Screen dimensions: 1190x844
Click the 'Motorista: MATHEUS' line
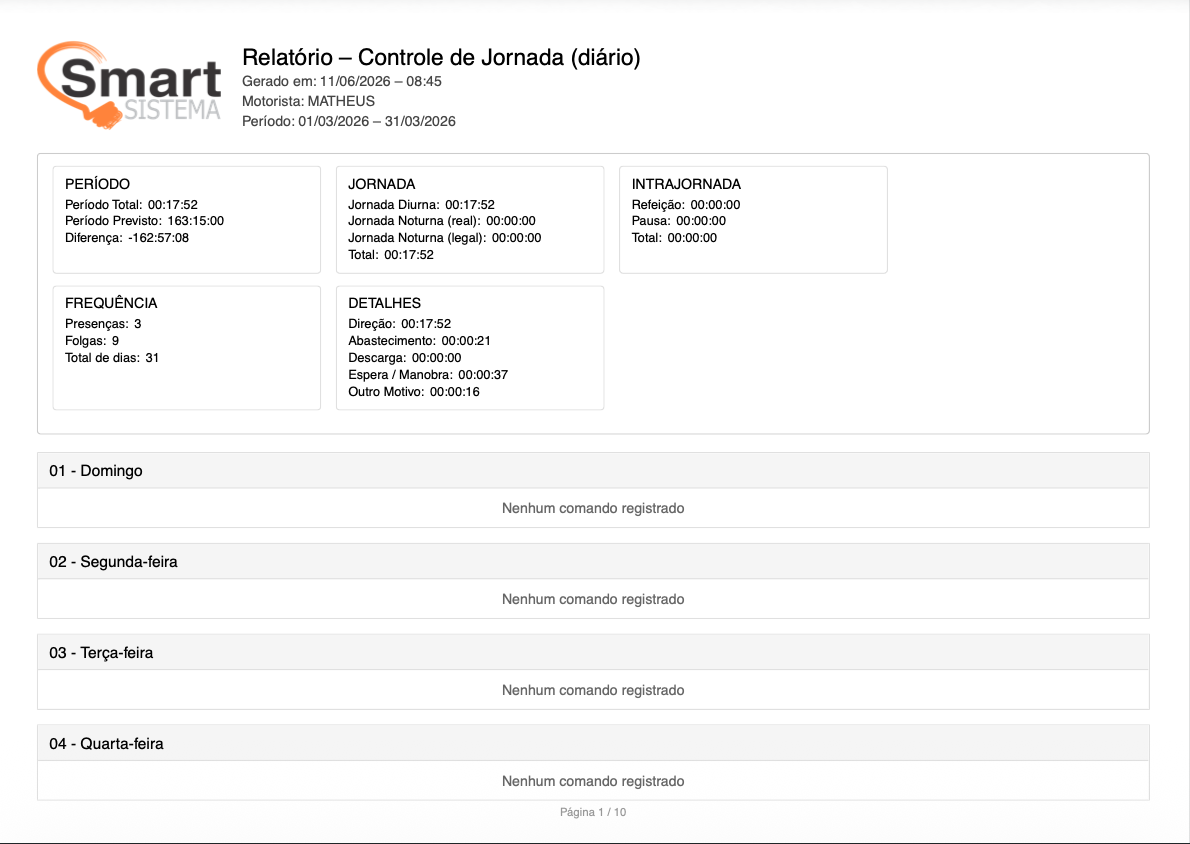(308, 101)
